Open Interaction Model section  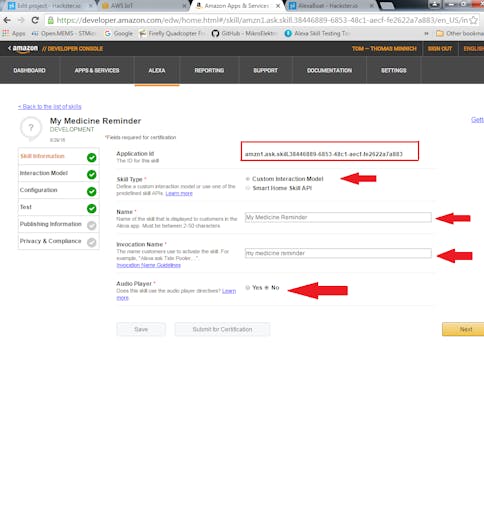tap(59, 173)
